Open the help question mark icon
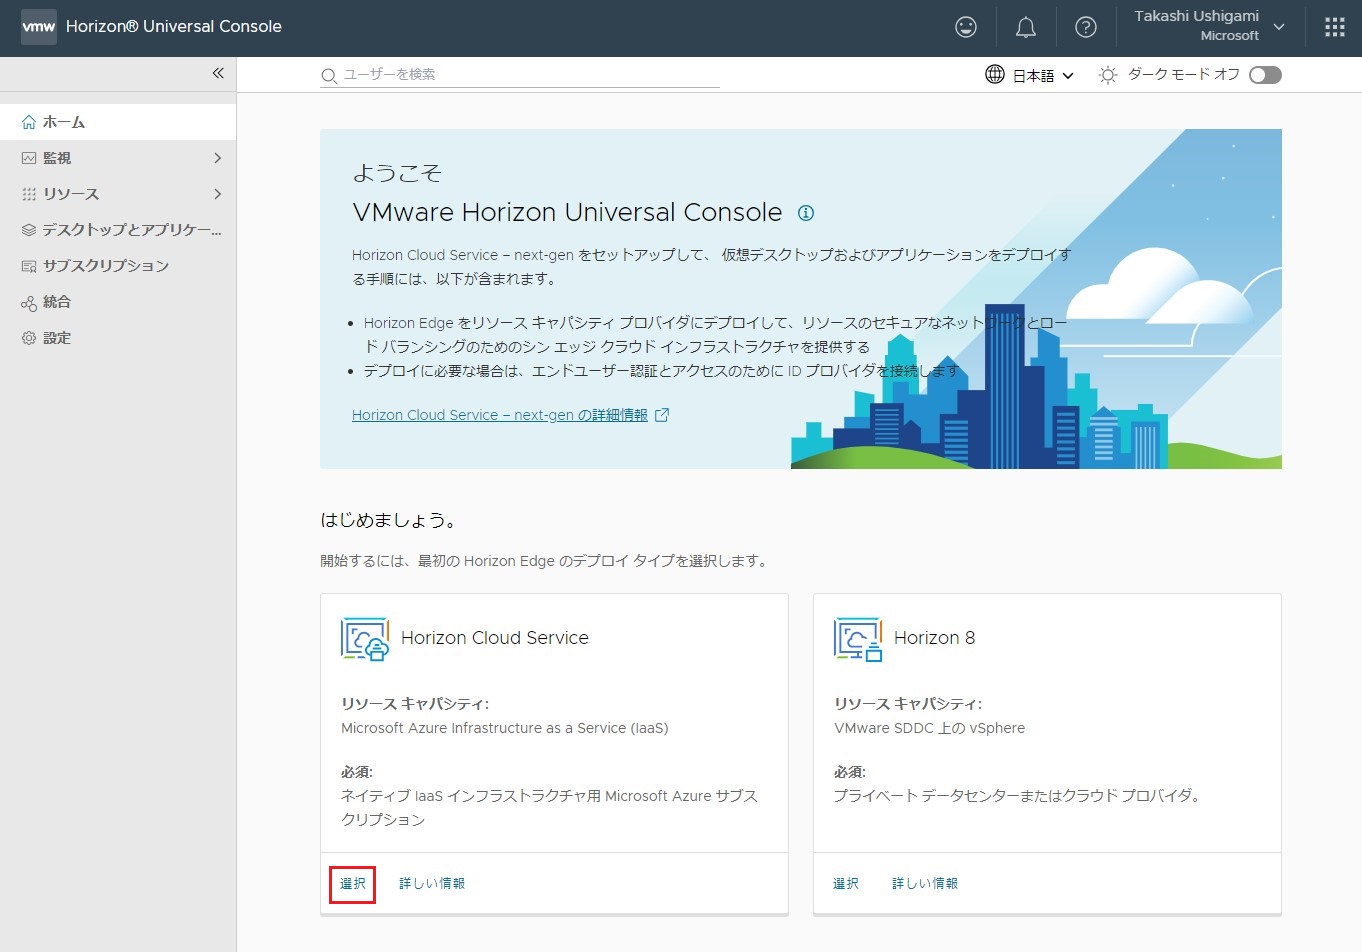 [x=1086, y=26]
